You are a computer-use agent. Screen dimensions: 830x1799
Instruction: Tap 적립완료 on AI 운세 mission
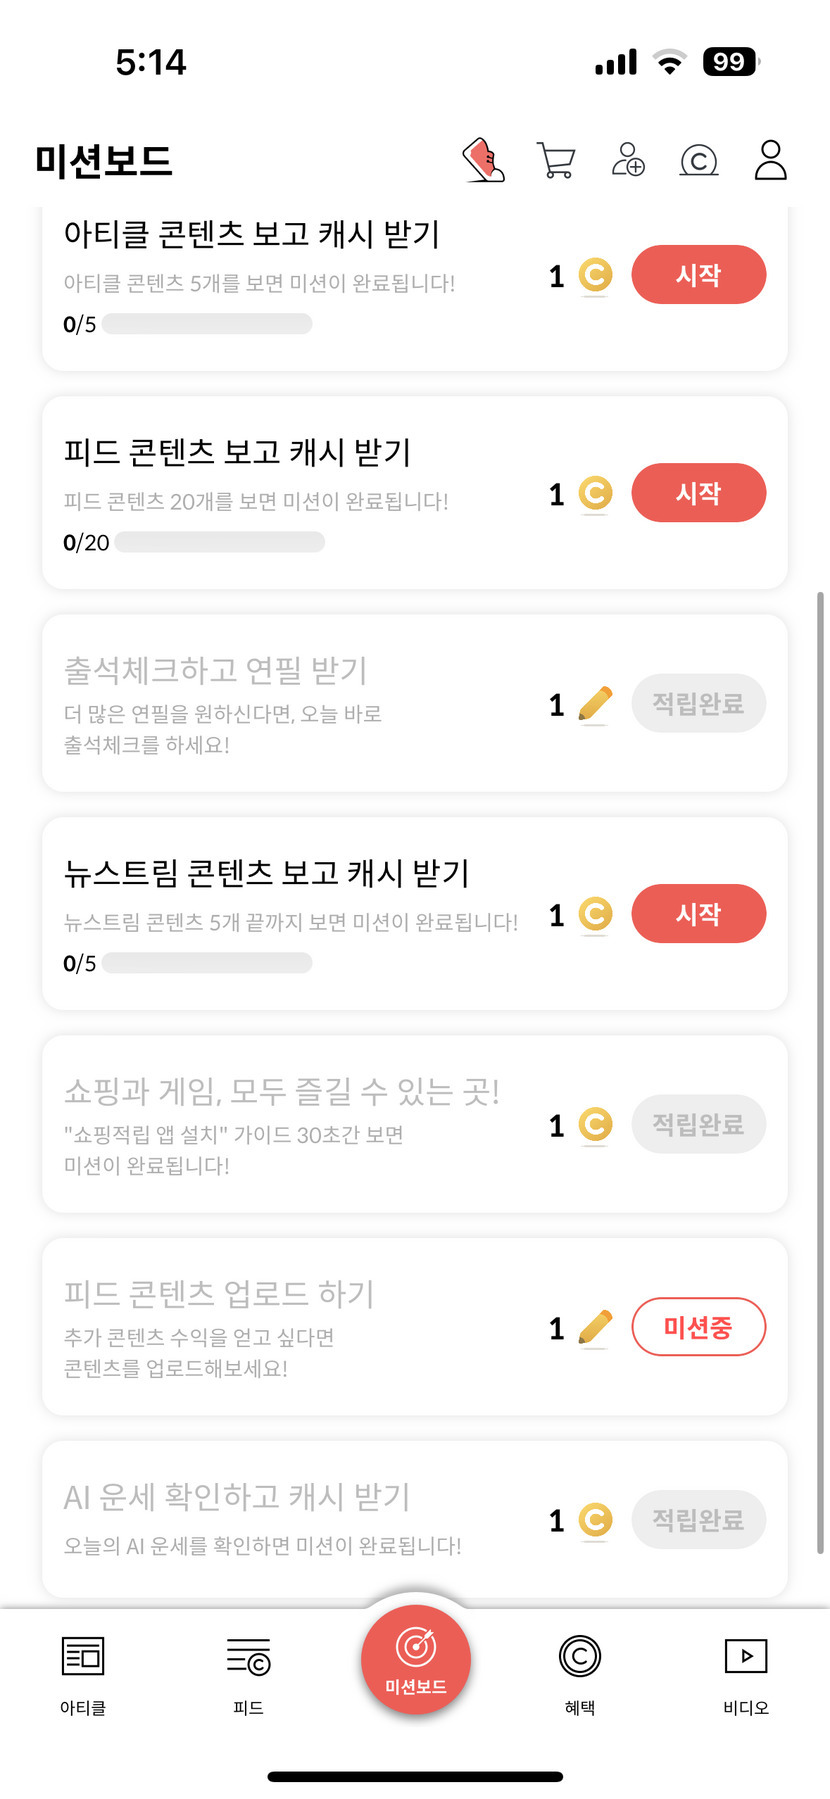698,1520
